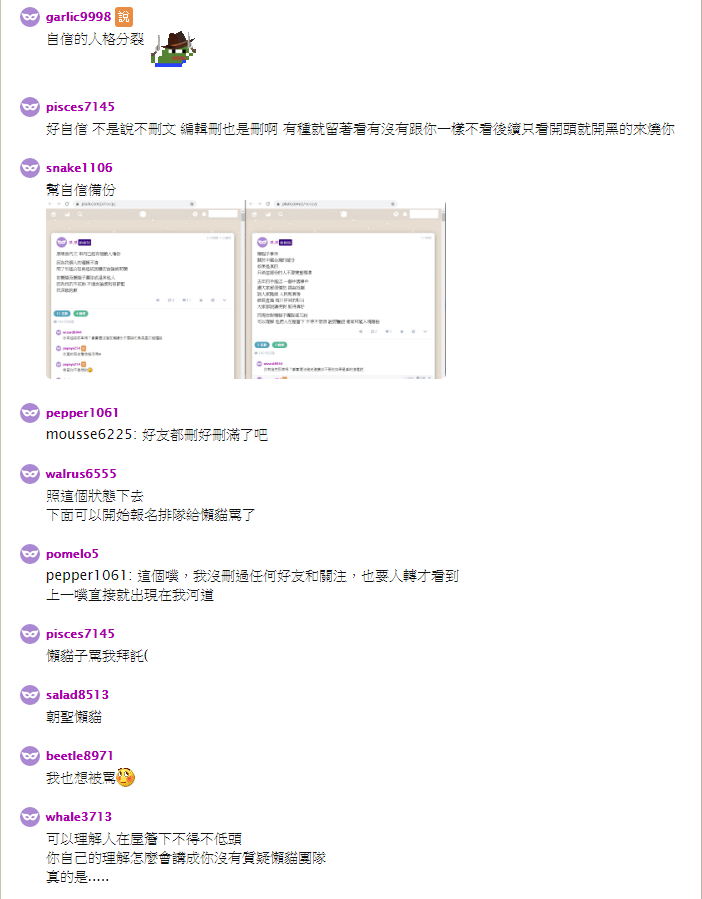Click the flushed face emoji in beetle8971's reply
702x899 pixels.
point(126,777)
